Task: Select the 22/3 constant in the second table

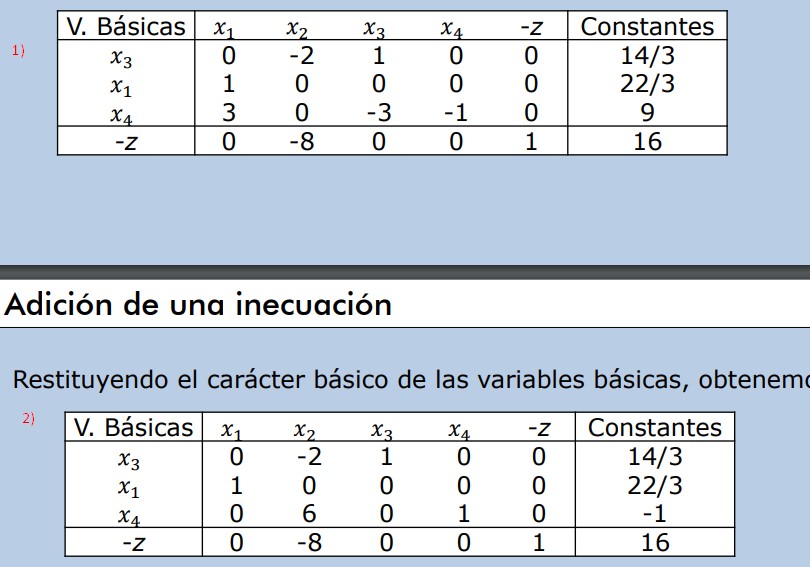Action: (654, 487)
